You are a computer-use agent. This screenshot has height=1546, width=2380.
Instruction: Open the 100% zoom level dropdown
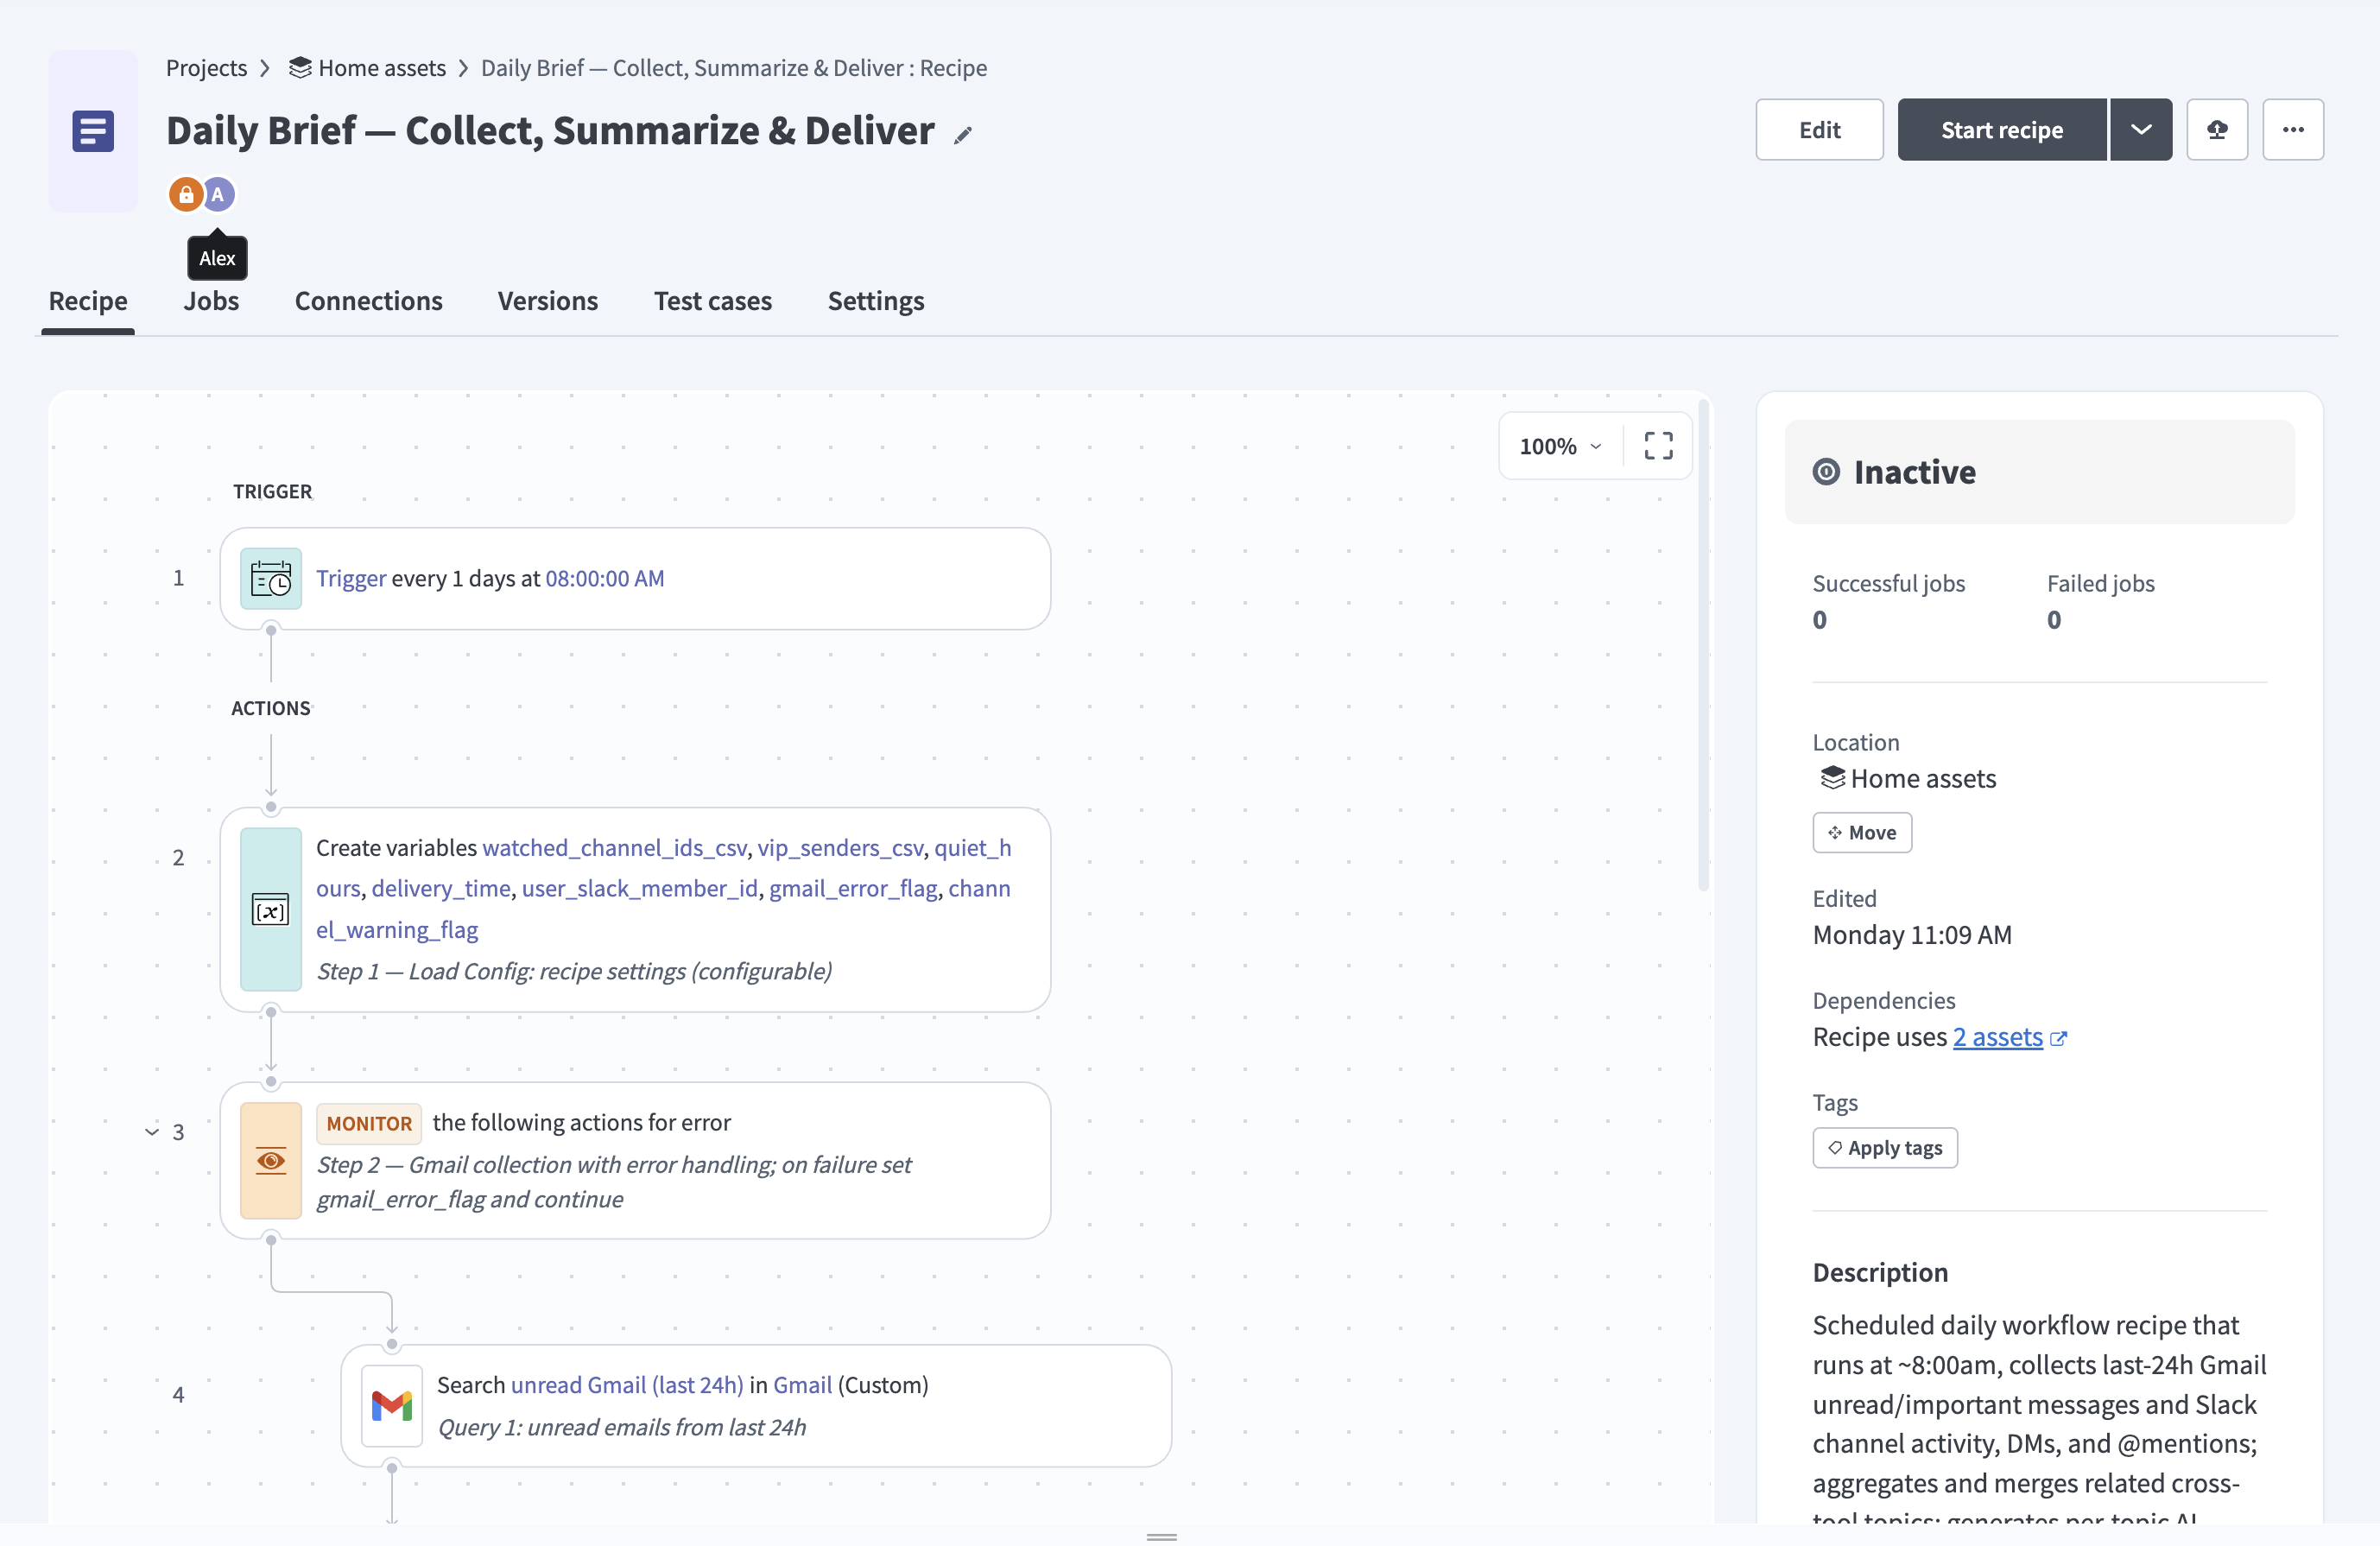1560,446
